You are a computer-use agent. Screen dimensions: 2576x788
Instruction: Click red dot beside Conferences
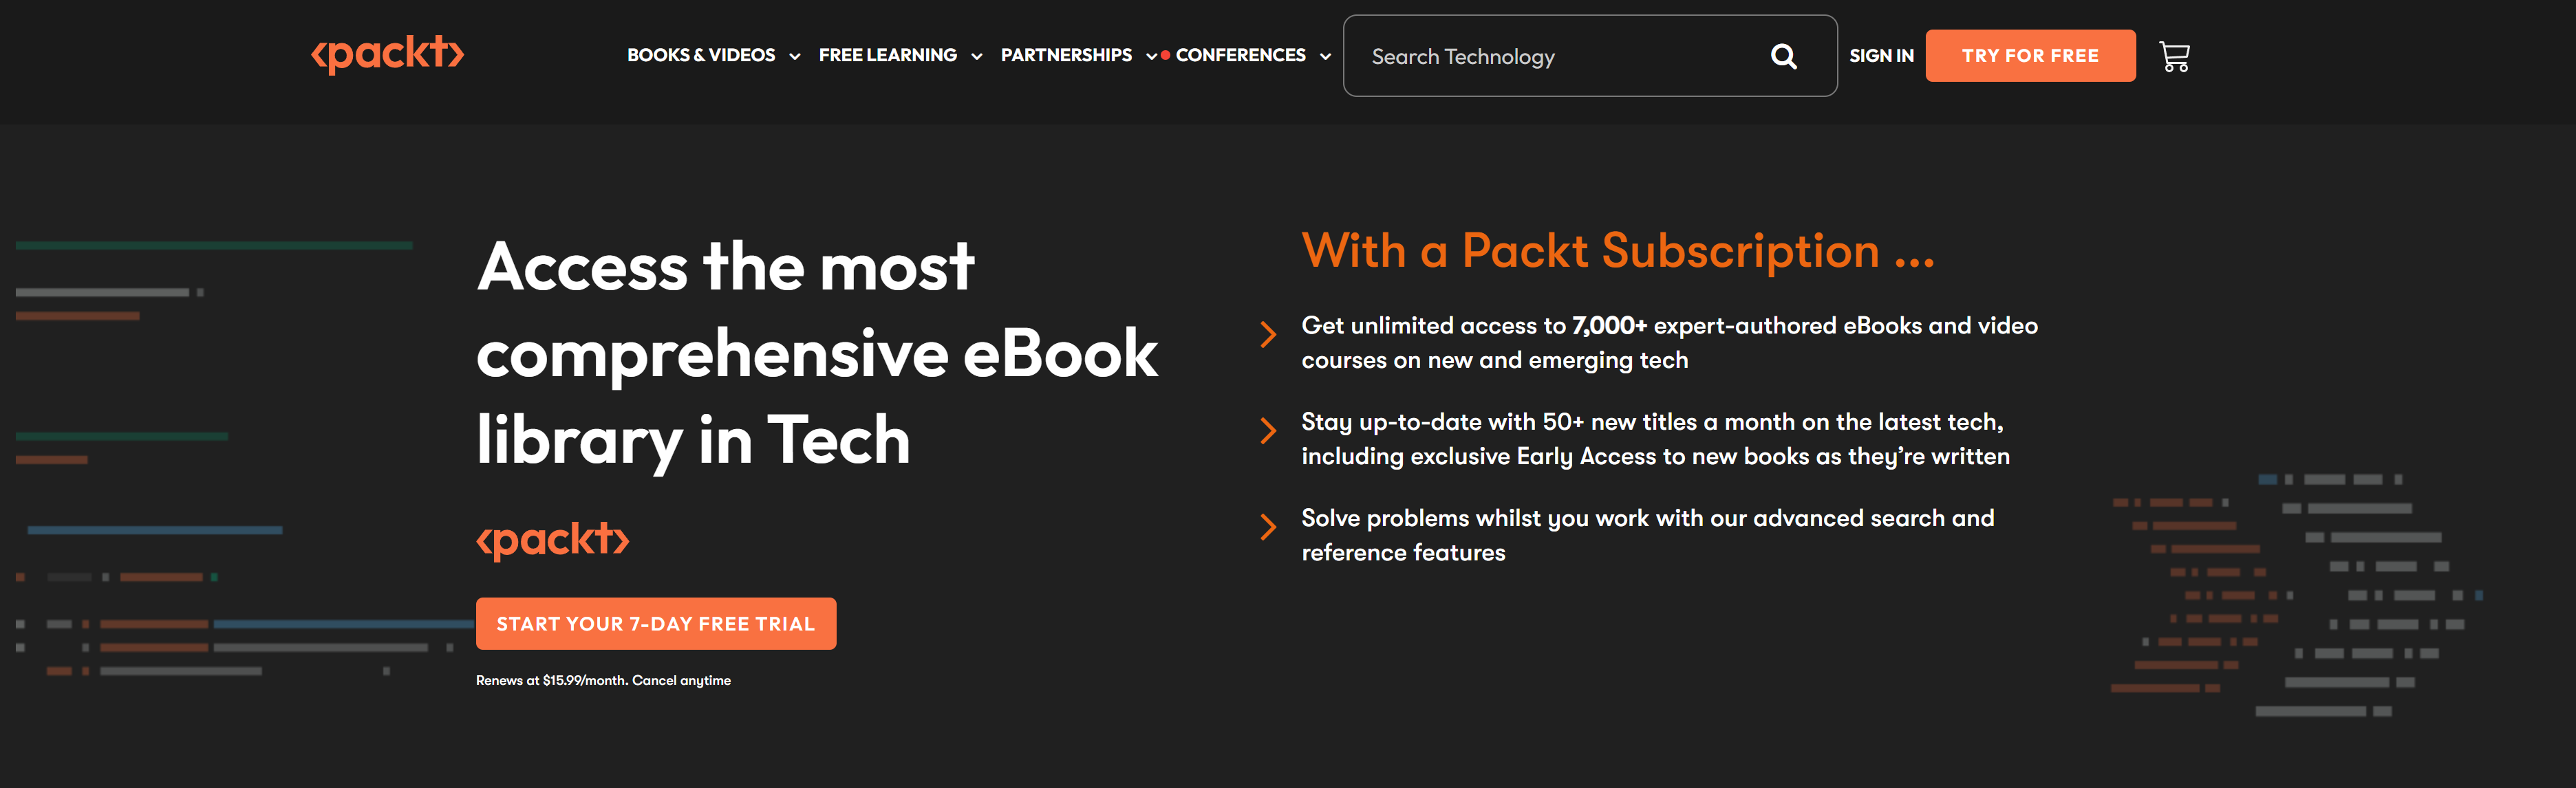coord(1165,56)
